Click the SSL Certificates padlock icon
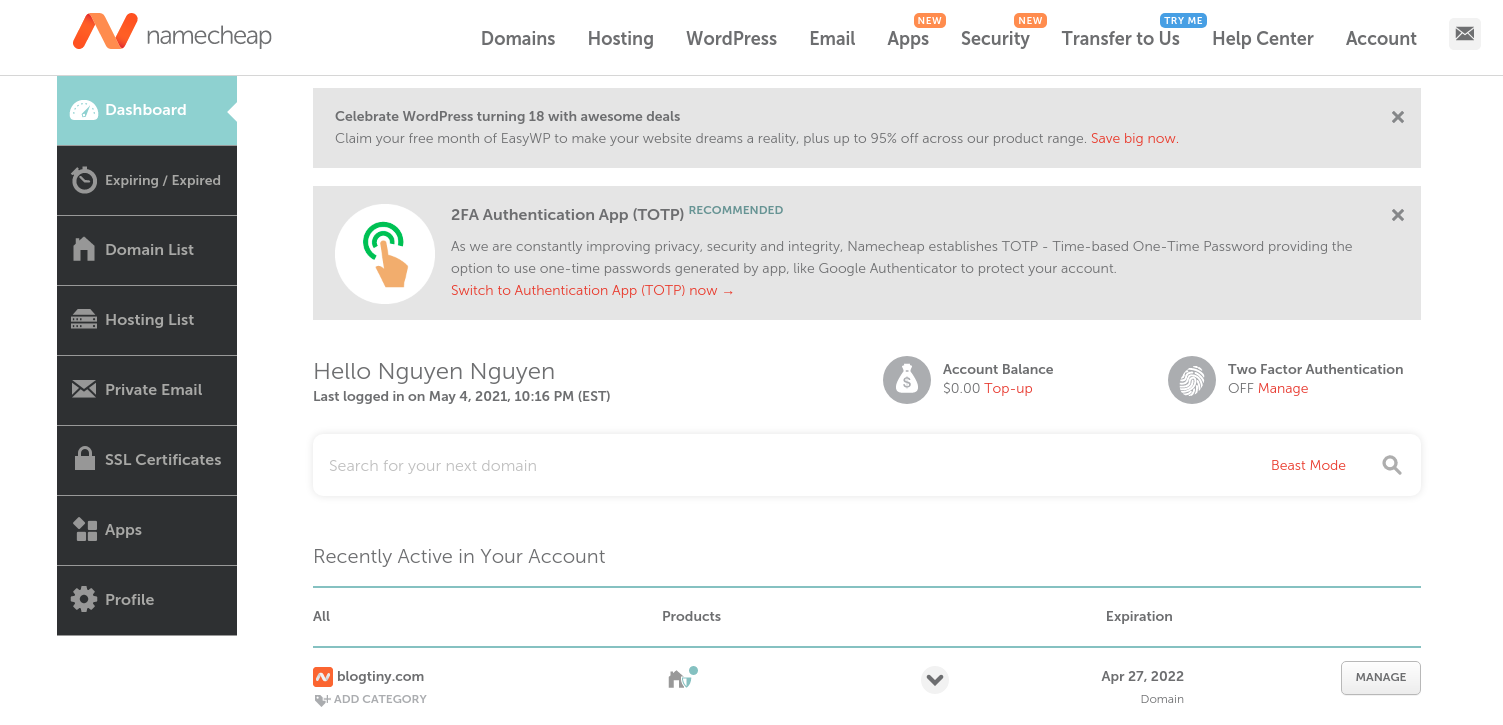 click(x=85, y=458)
